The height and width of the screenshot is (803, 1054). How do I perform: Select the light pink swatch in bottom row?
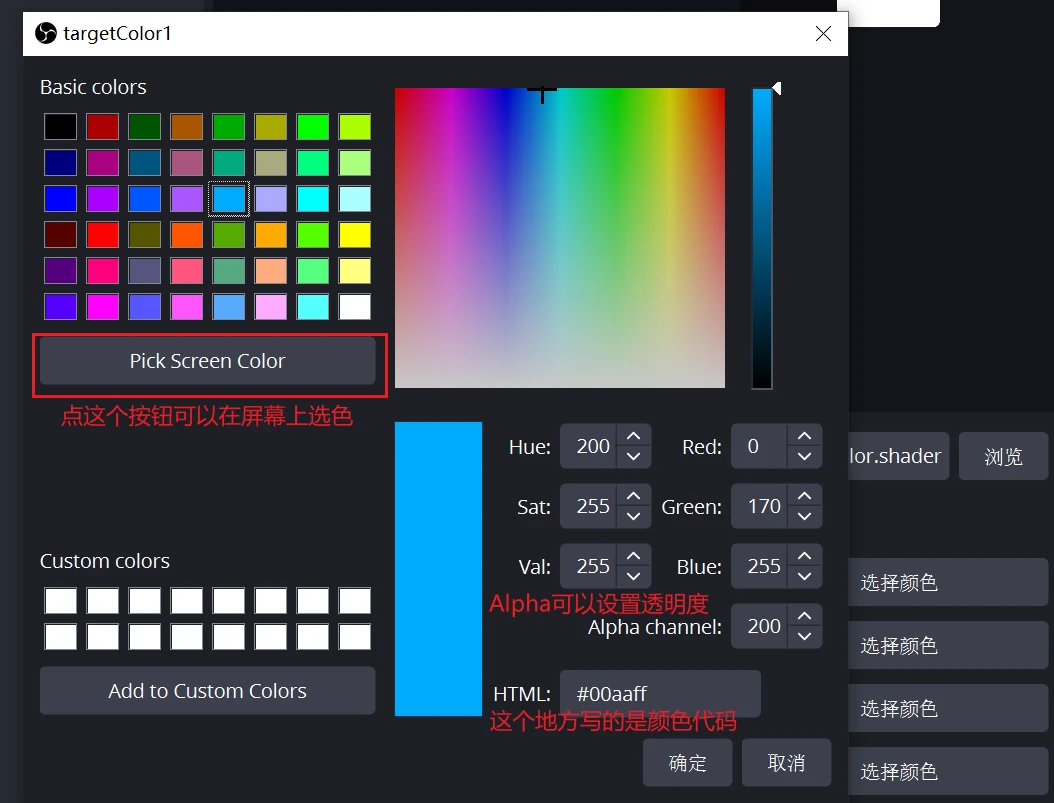271,306
